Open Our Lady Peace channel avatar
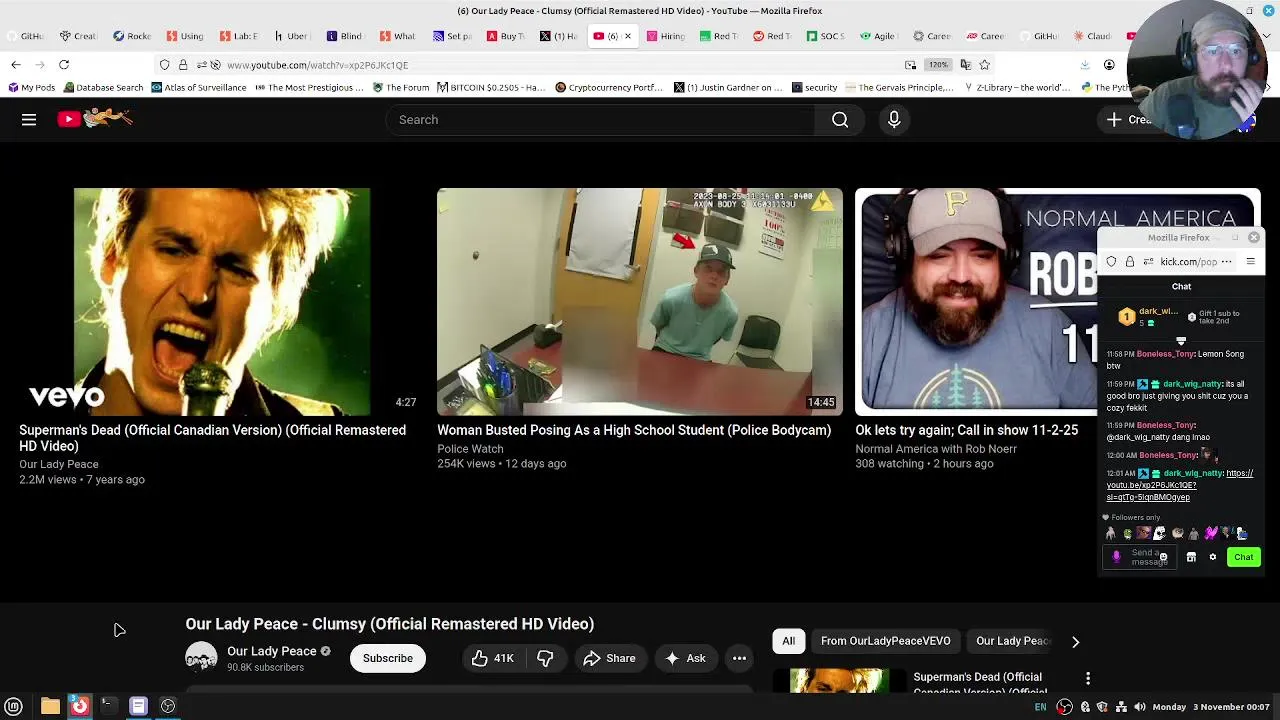This screenshot has height=720, width=1280. tap(201, 657)
